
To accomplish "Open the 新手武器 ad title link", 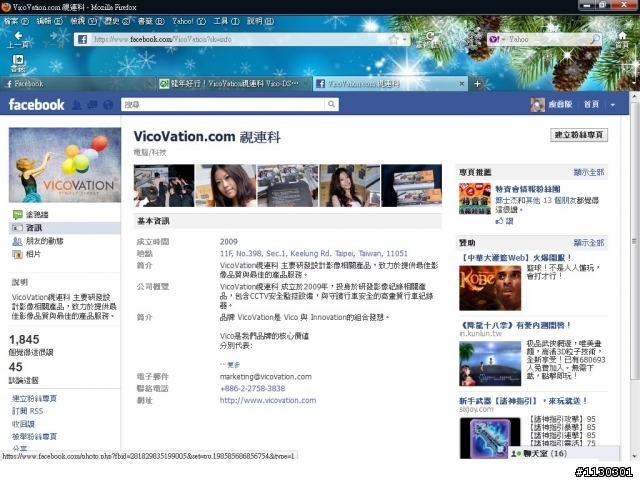I will tap(523, 401).
